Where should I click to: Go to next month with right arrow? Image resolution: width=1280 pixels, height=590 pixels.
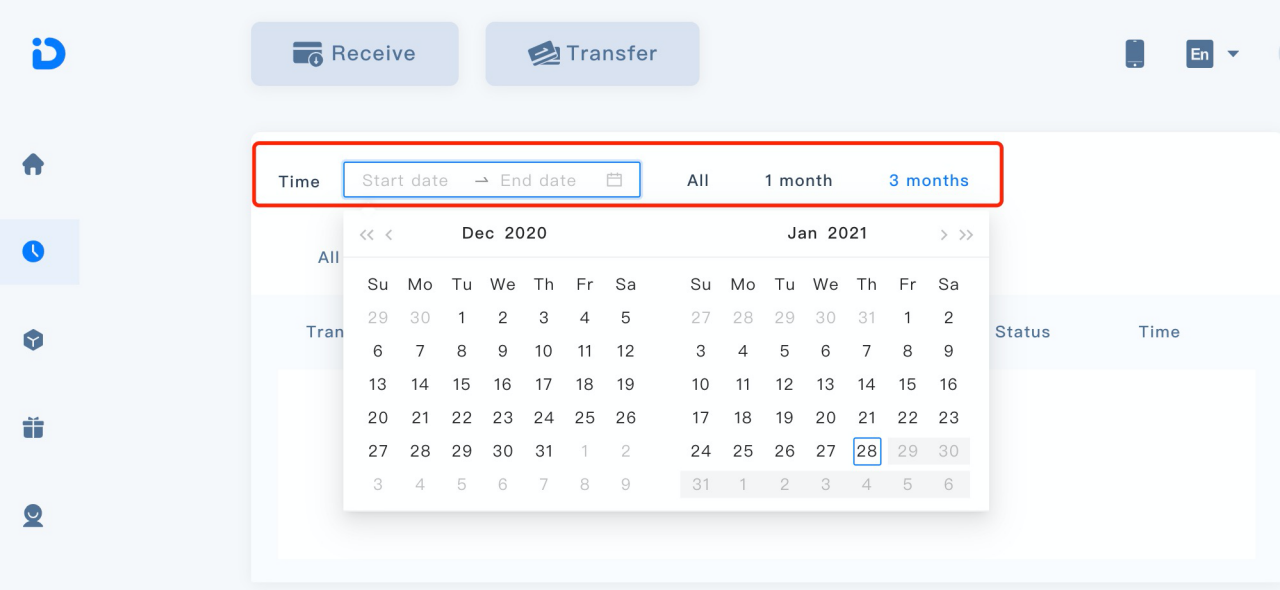[x=943, y=235]
